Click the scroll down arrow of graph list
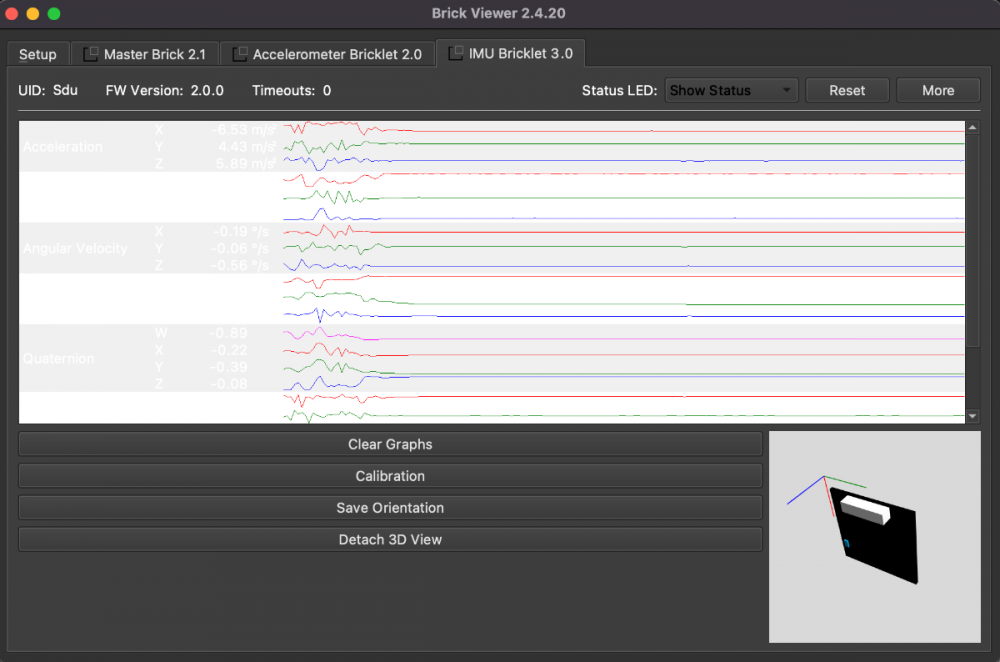 (x=973, y=415)
